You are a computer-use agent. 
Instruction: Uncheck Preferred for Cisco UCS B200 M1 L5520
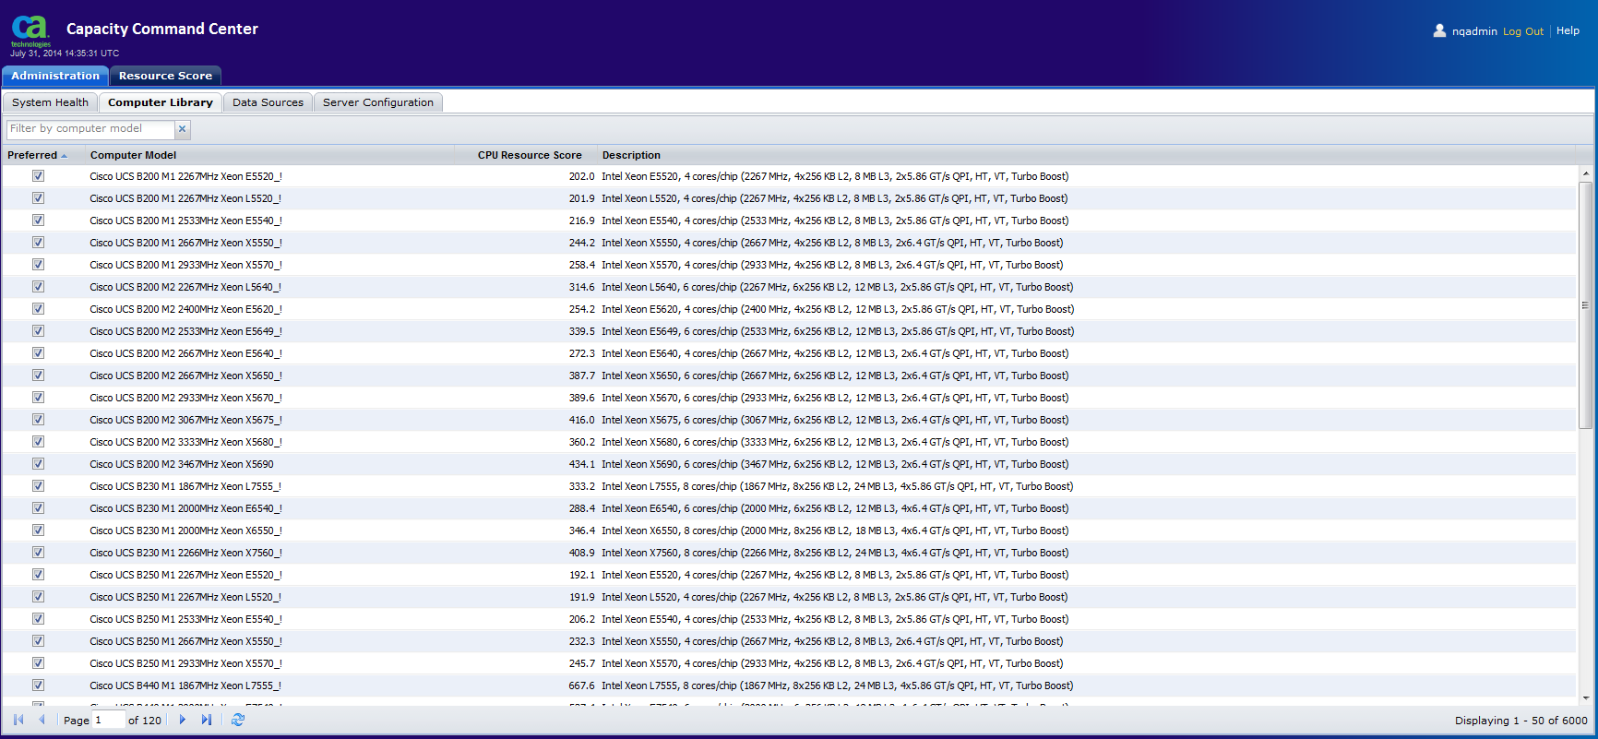tap(38, 198)
